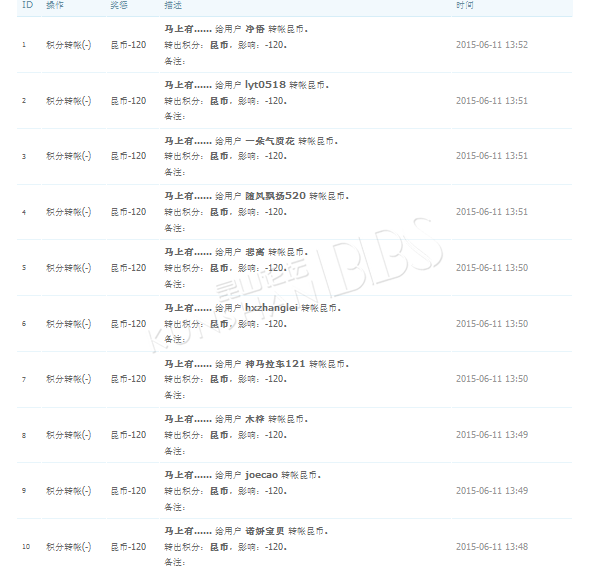Click 马上有...... sender name in row 2
The height and width of the screenshot is (571, 589).
(x=188, y=85)
